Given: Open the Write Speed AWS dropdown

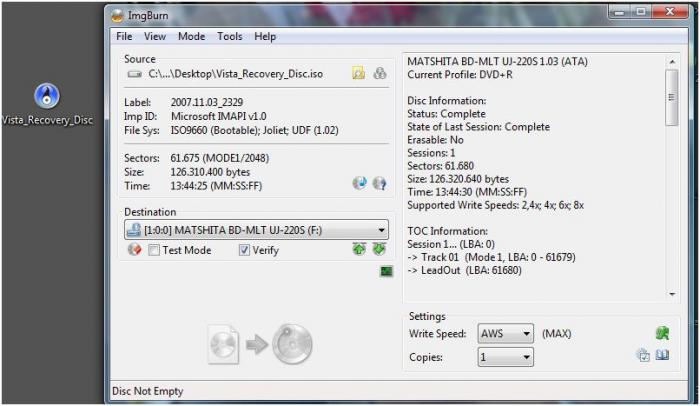Looking at the screenshot, I should [505, 334].
